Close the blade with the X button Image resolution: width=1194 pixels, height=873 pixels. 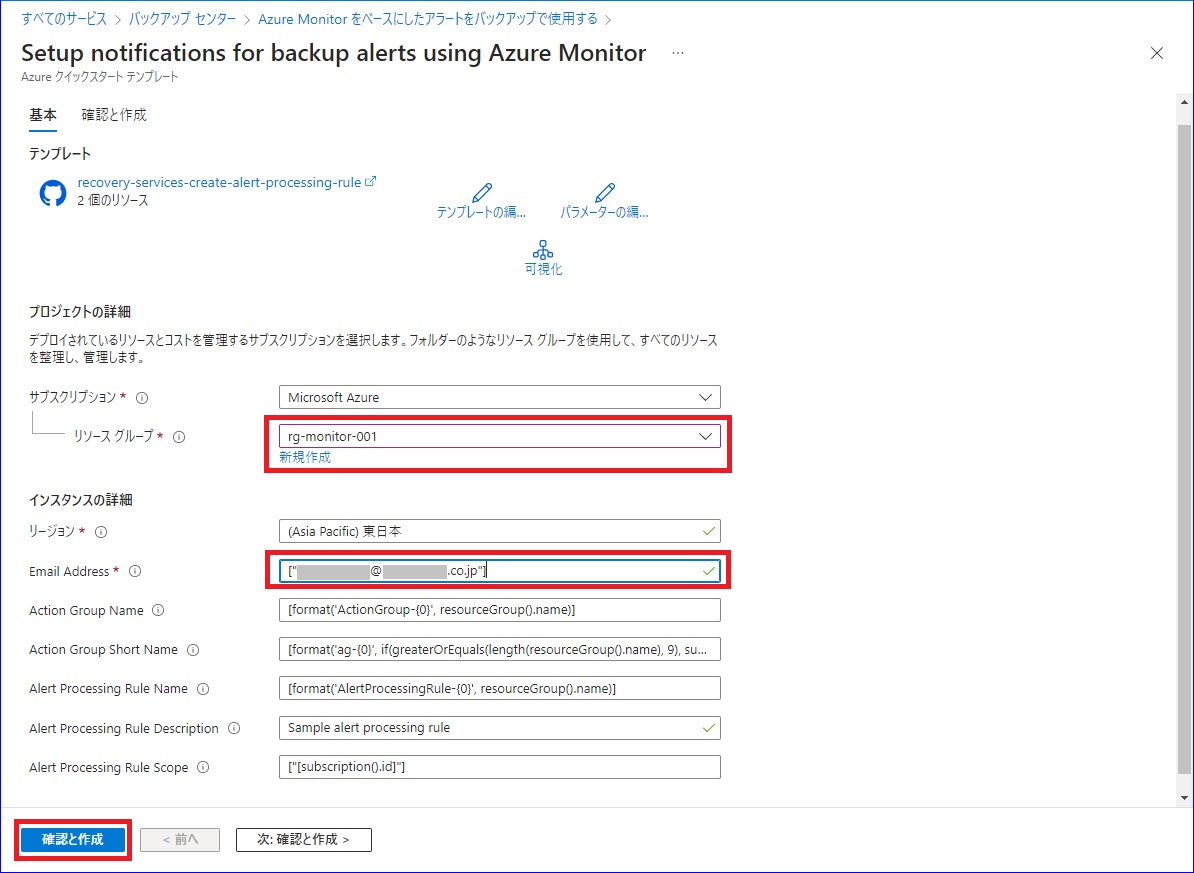[1157, 53]
